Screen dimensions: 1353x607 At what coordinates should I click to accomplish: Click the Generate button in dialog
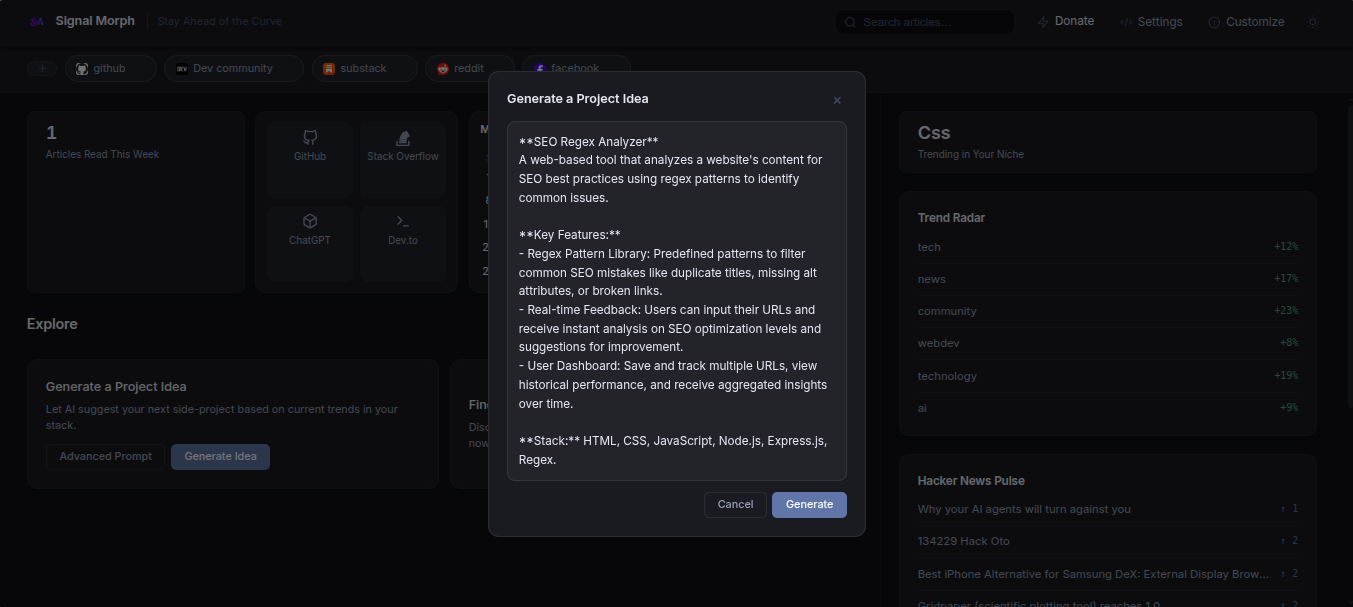(x=809, y=505)
